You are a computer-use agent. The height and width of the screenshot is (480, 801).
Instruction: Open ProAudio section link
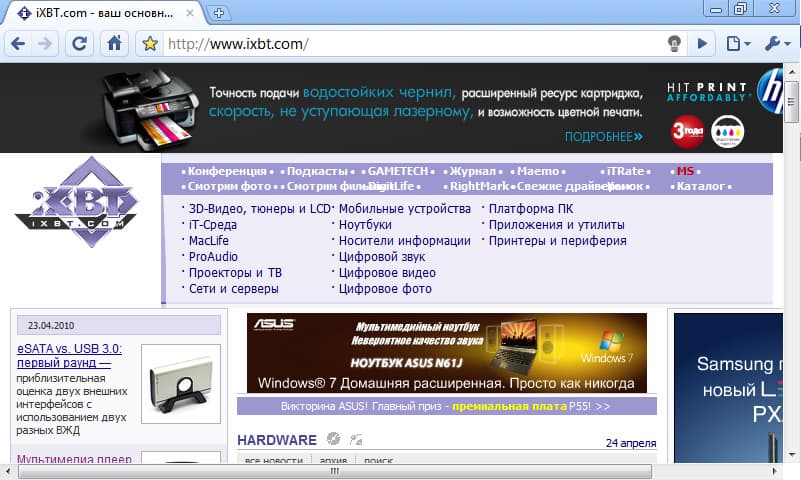(213, 256)
